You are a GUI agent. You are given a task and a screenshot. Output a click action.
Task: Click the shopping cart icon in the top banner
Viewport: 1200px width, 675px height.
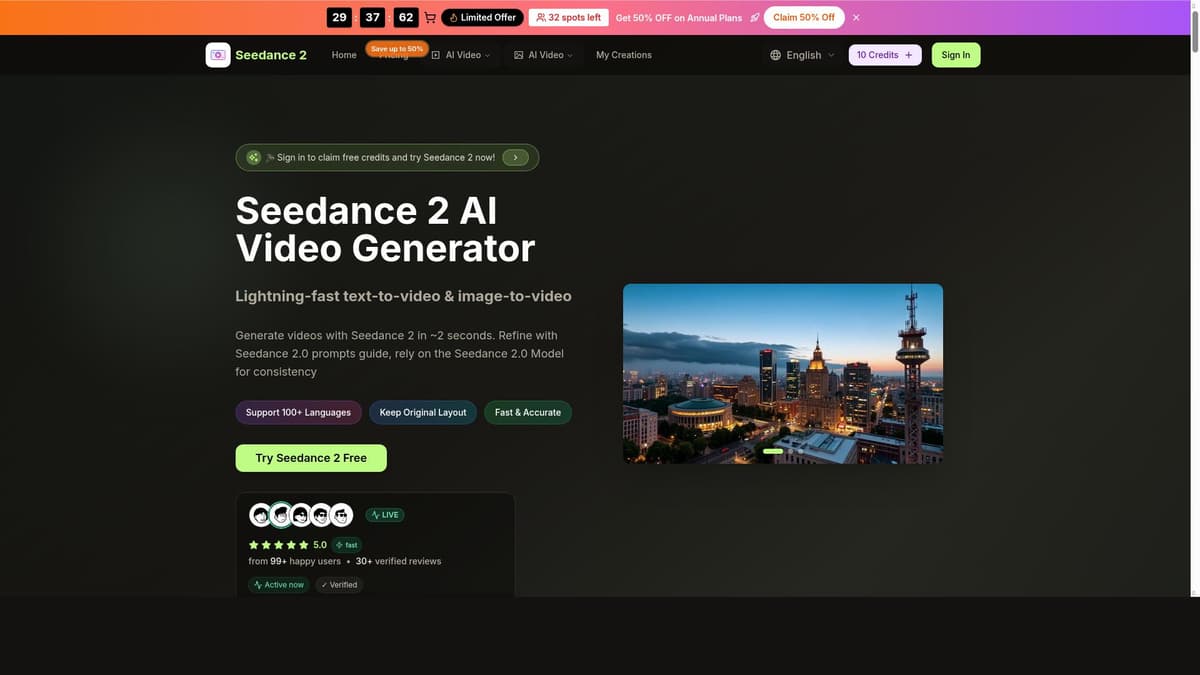point(429,16)
